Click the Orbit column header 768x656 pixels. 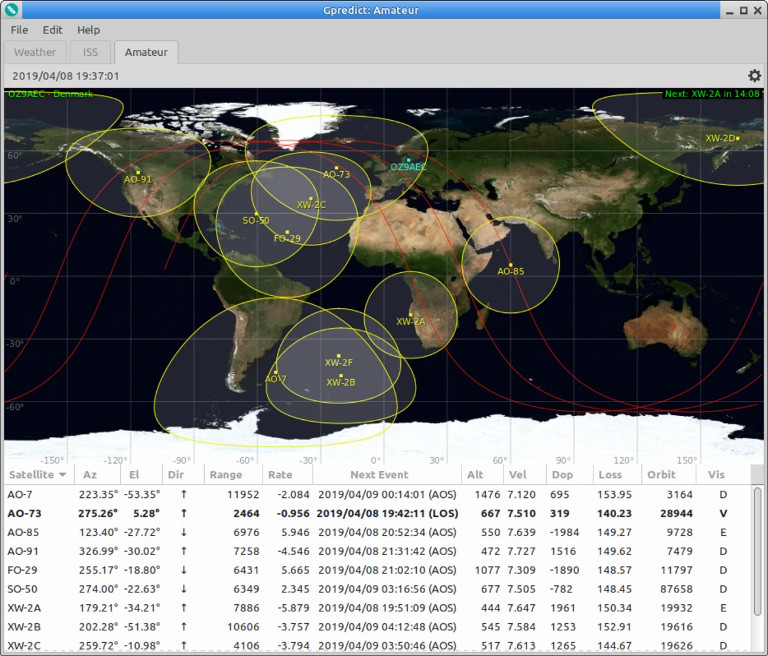click(669, 474)
